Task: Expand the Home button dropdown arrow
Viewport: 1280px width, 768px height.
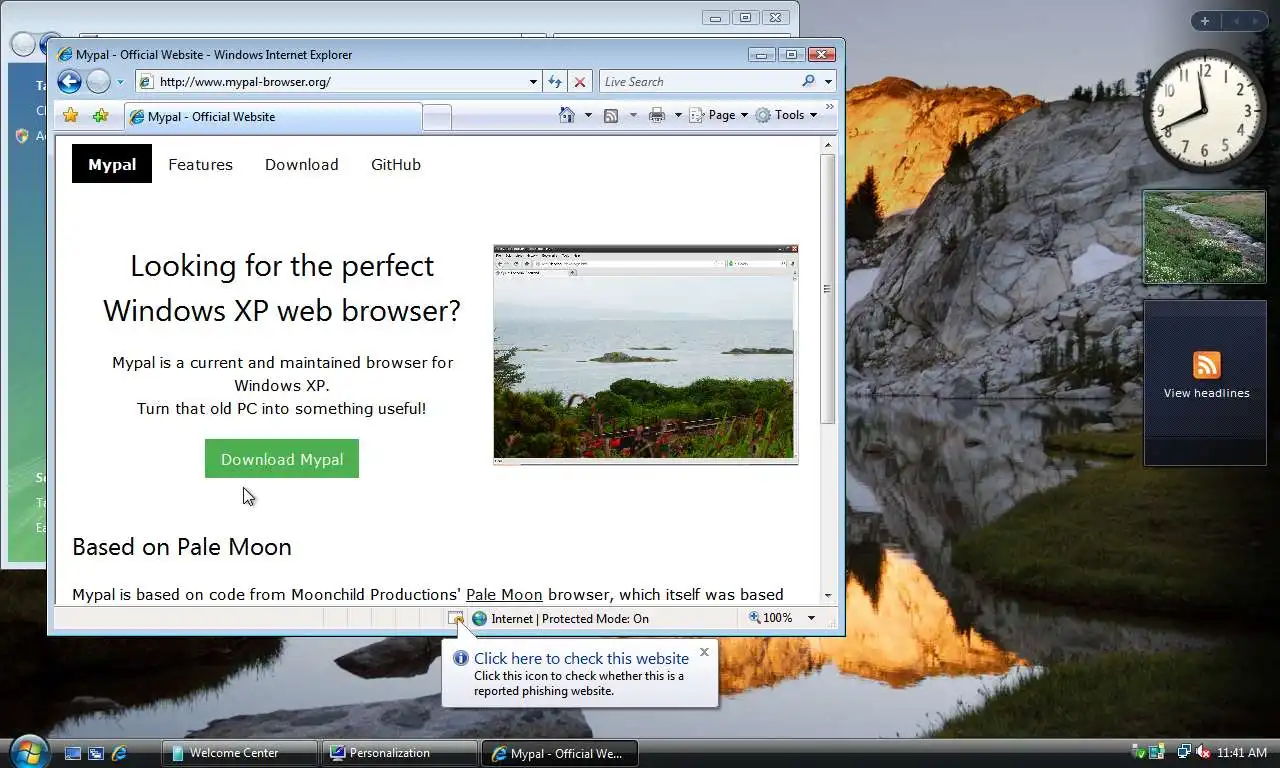Action: click(x=588, y=115)
